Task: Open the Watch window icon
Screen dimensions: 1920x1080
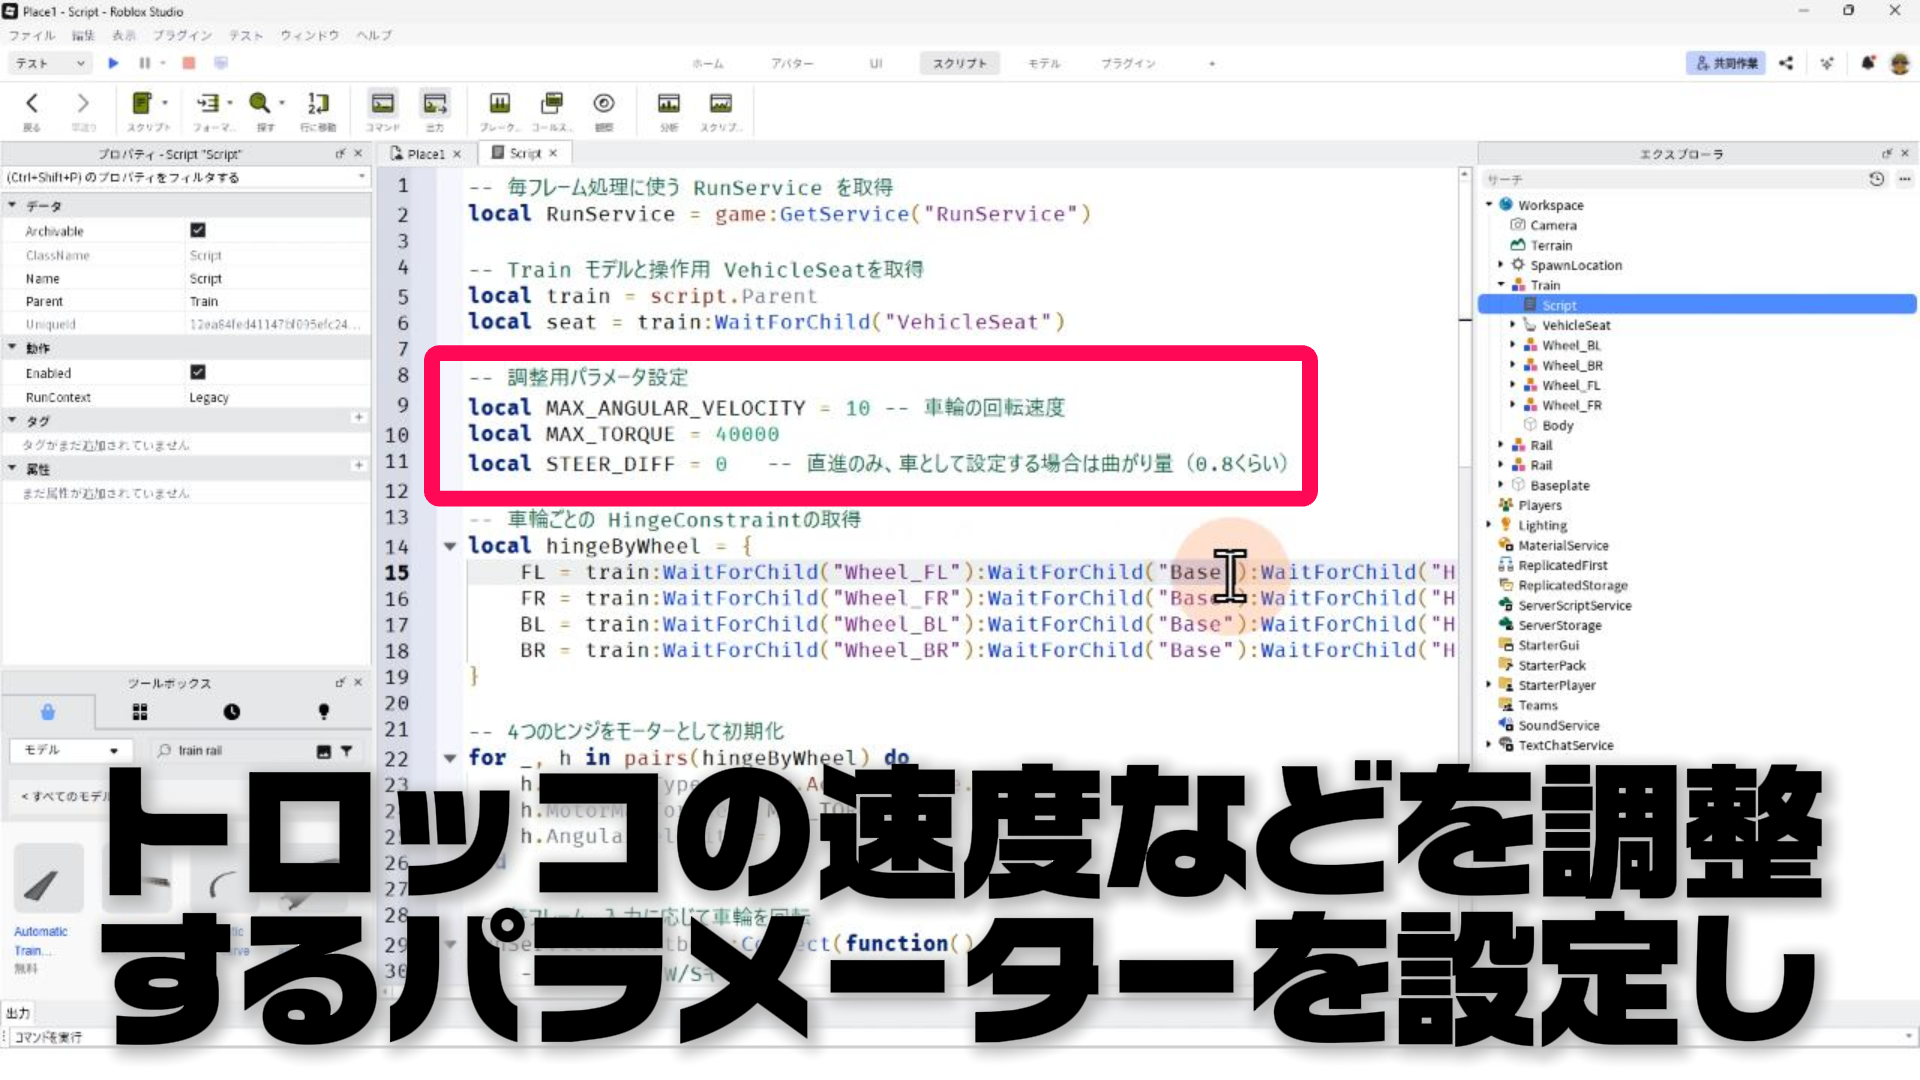Action: [x=603, y=104]
